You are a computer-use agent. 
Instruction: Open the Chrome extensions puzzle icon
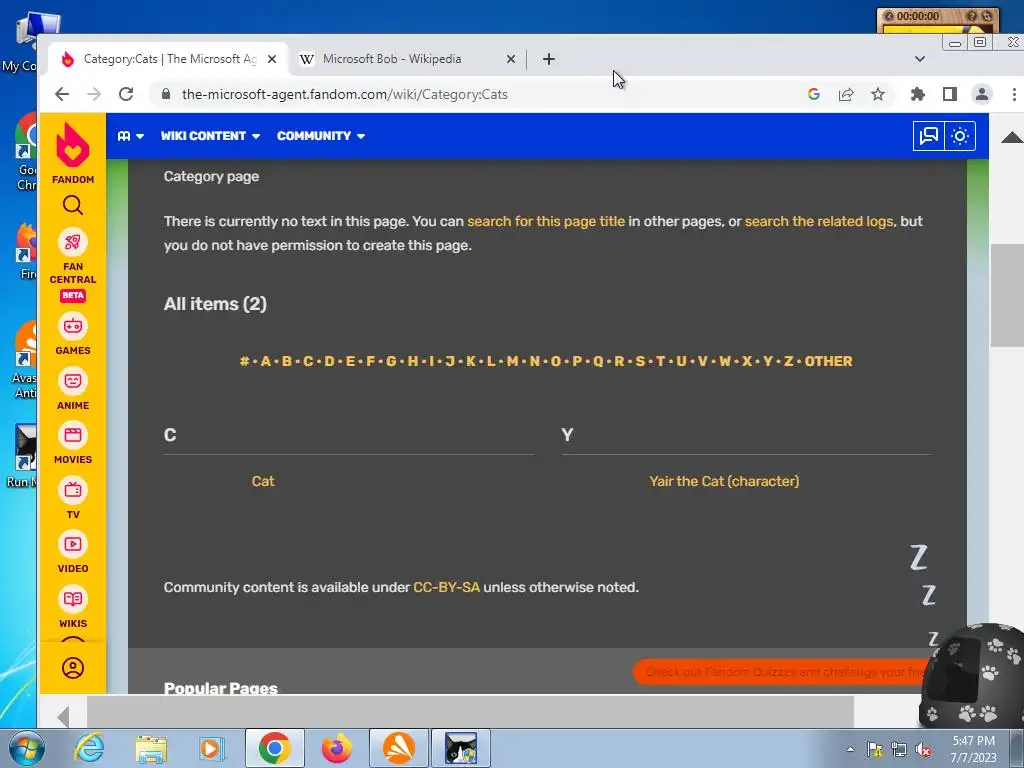tap(918, 94)
